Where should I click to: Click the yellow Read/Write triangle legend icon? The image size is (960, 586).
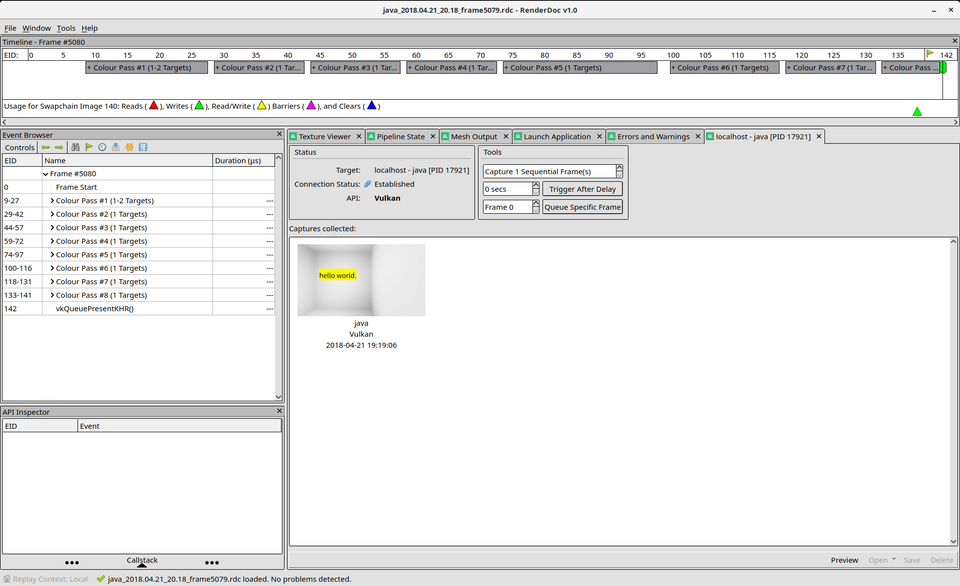click(x=261, y=106)
